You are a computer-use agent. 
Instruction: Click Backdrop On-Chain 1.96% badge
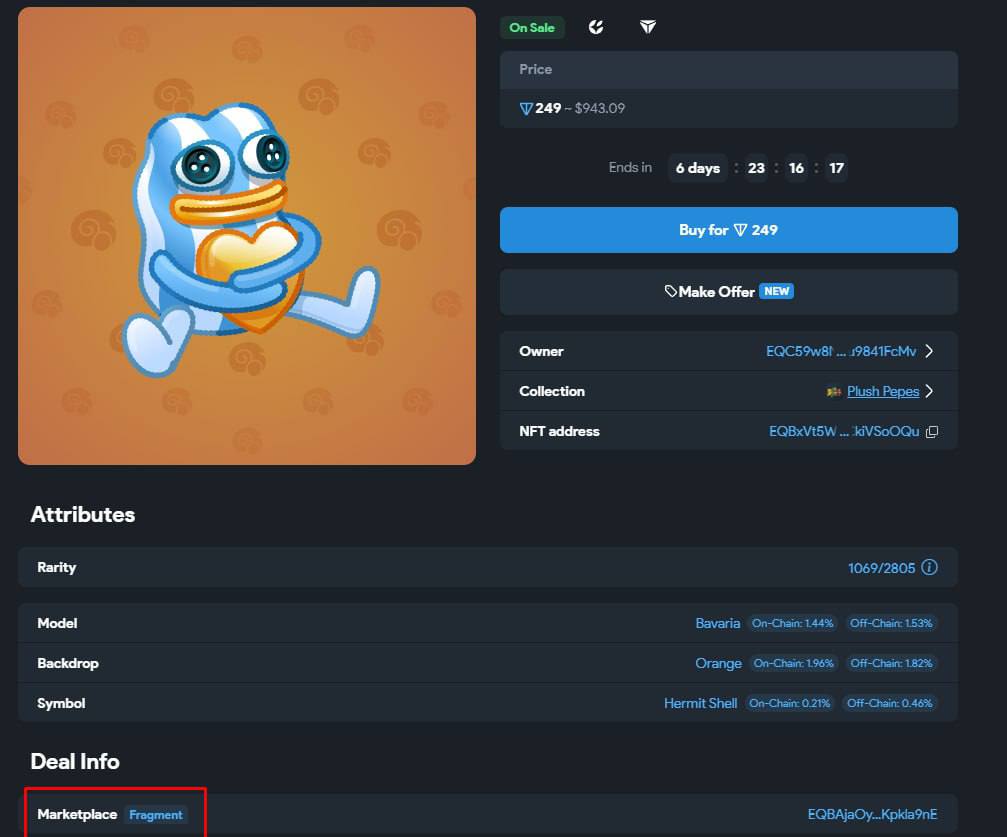coord(793,663)
